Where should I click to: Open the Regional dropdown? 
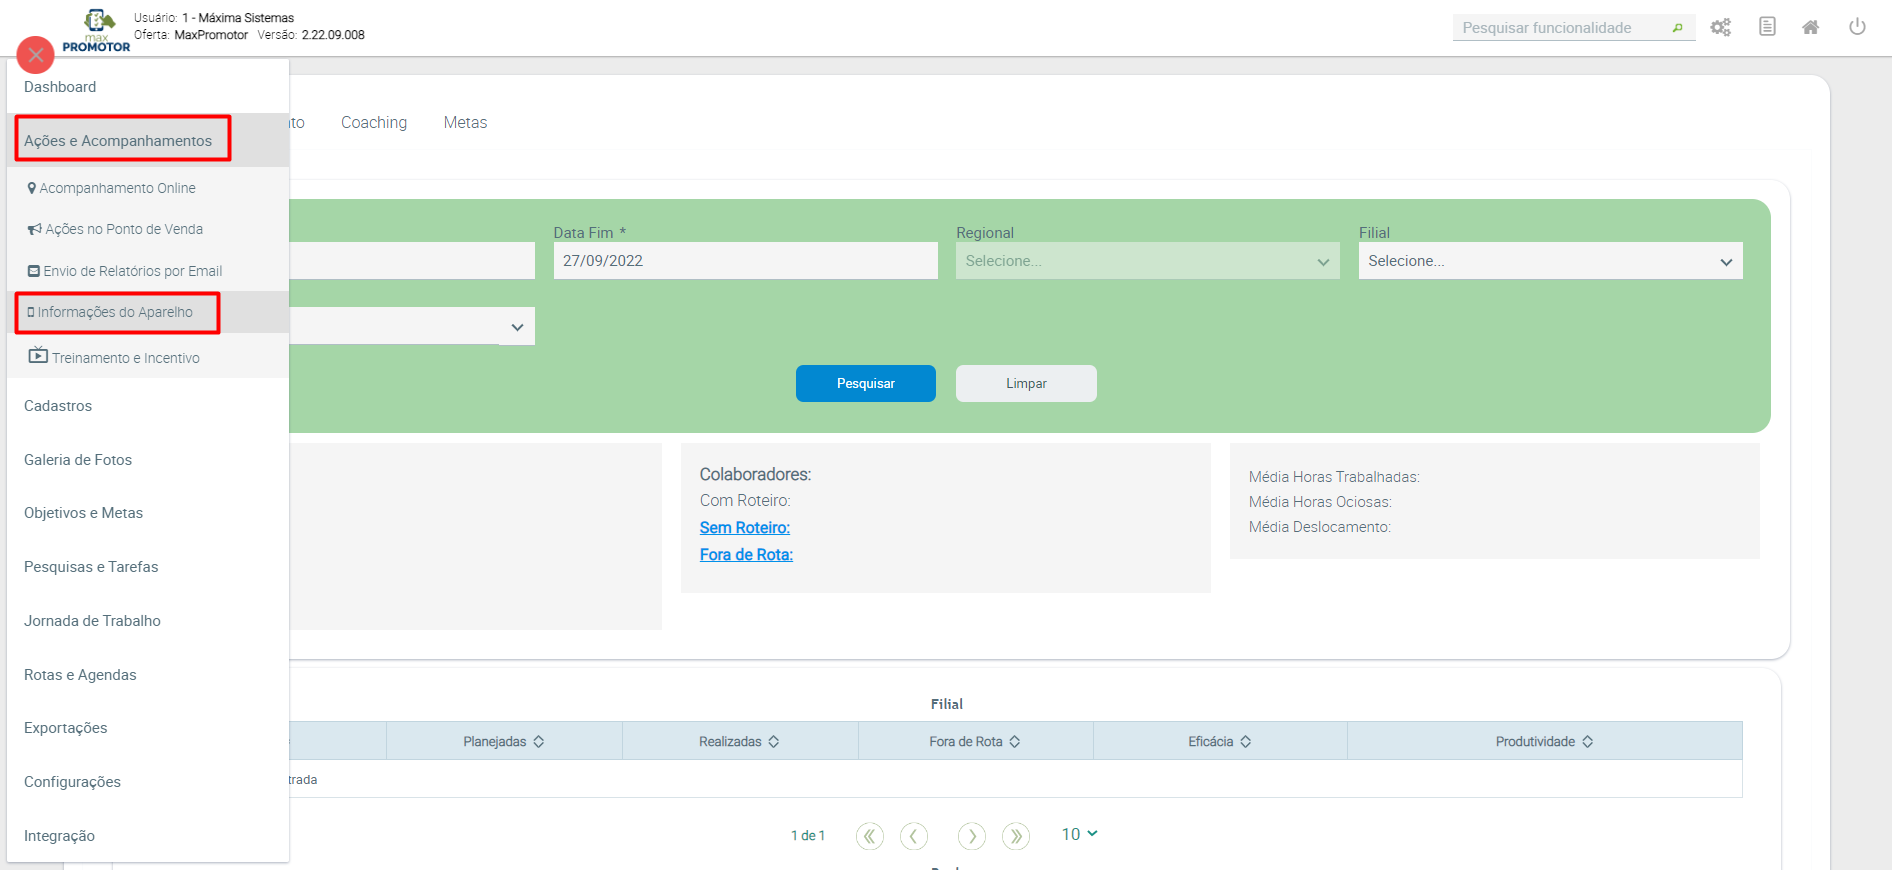coord(1147,261)
